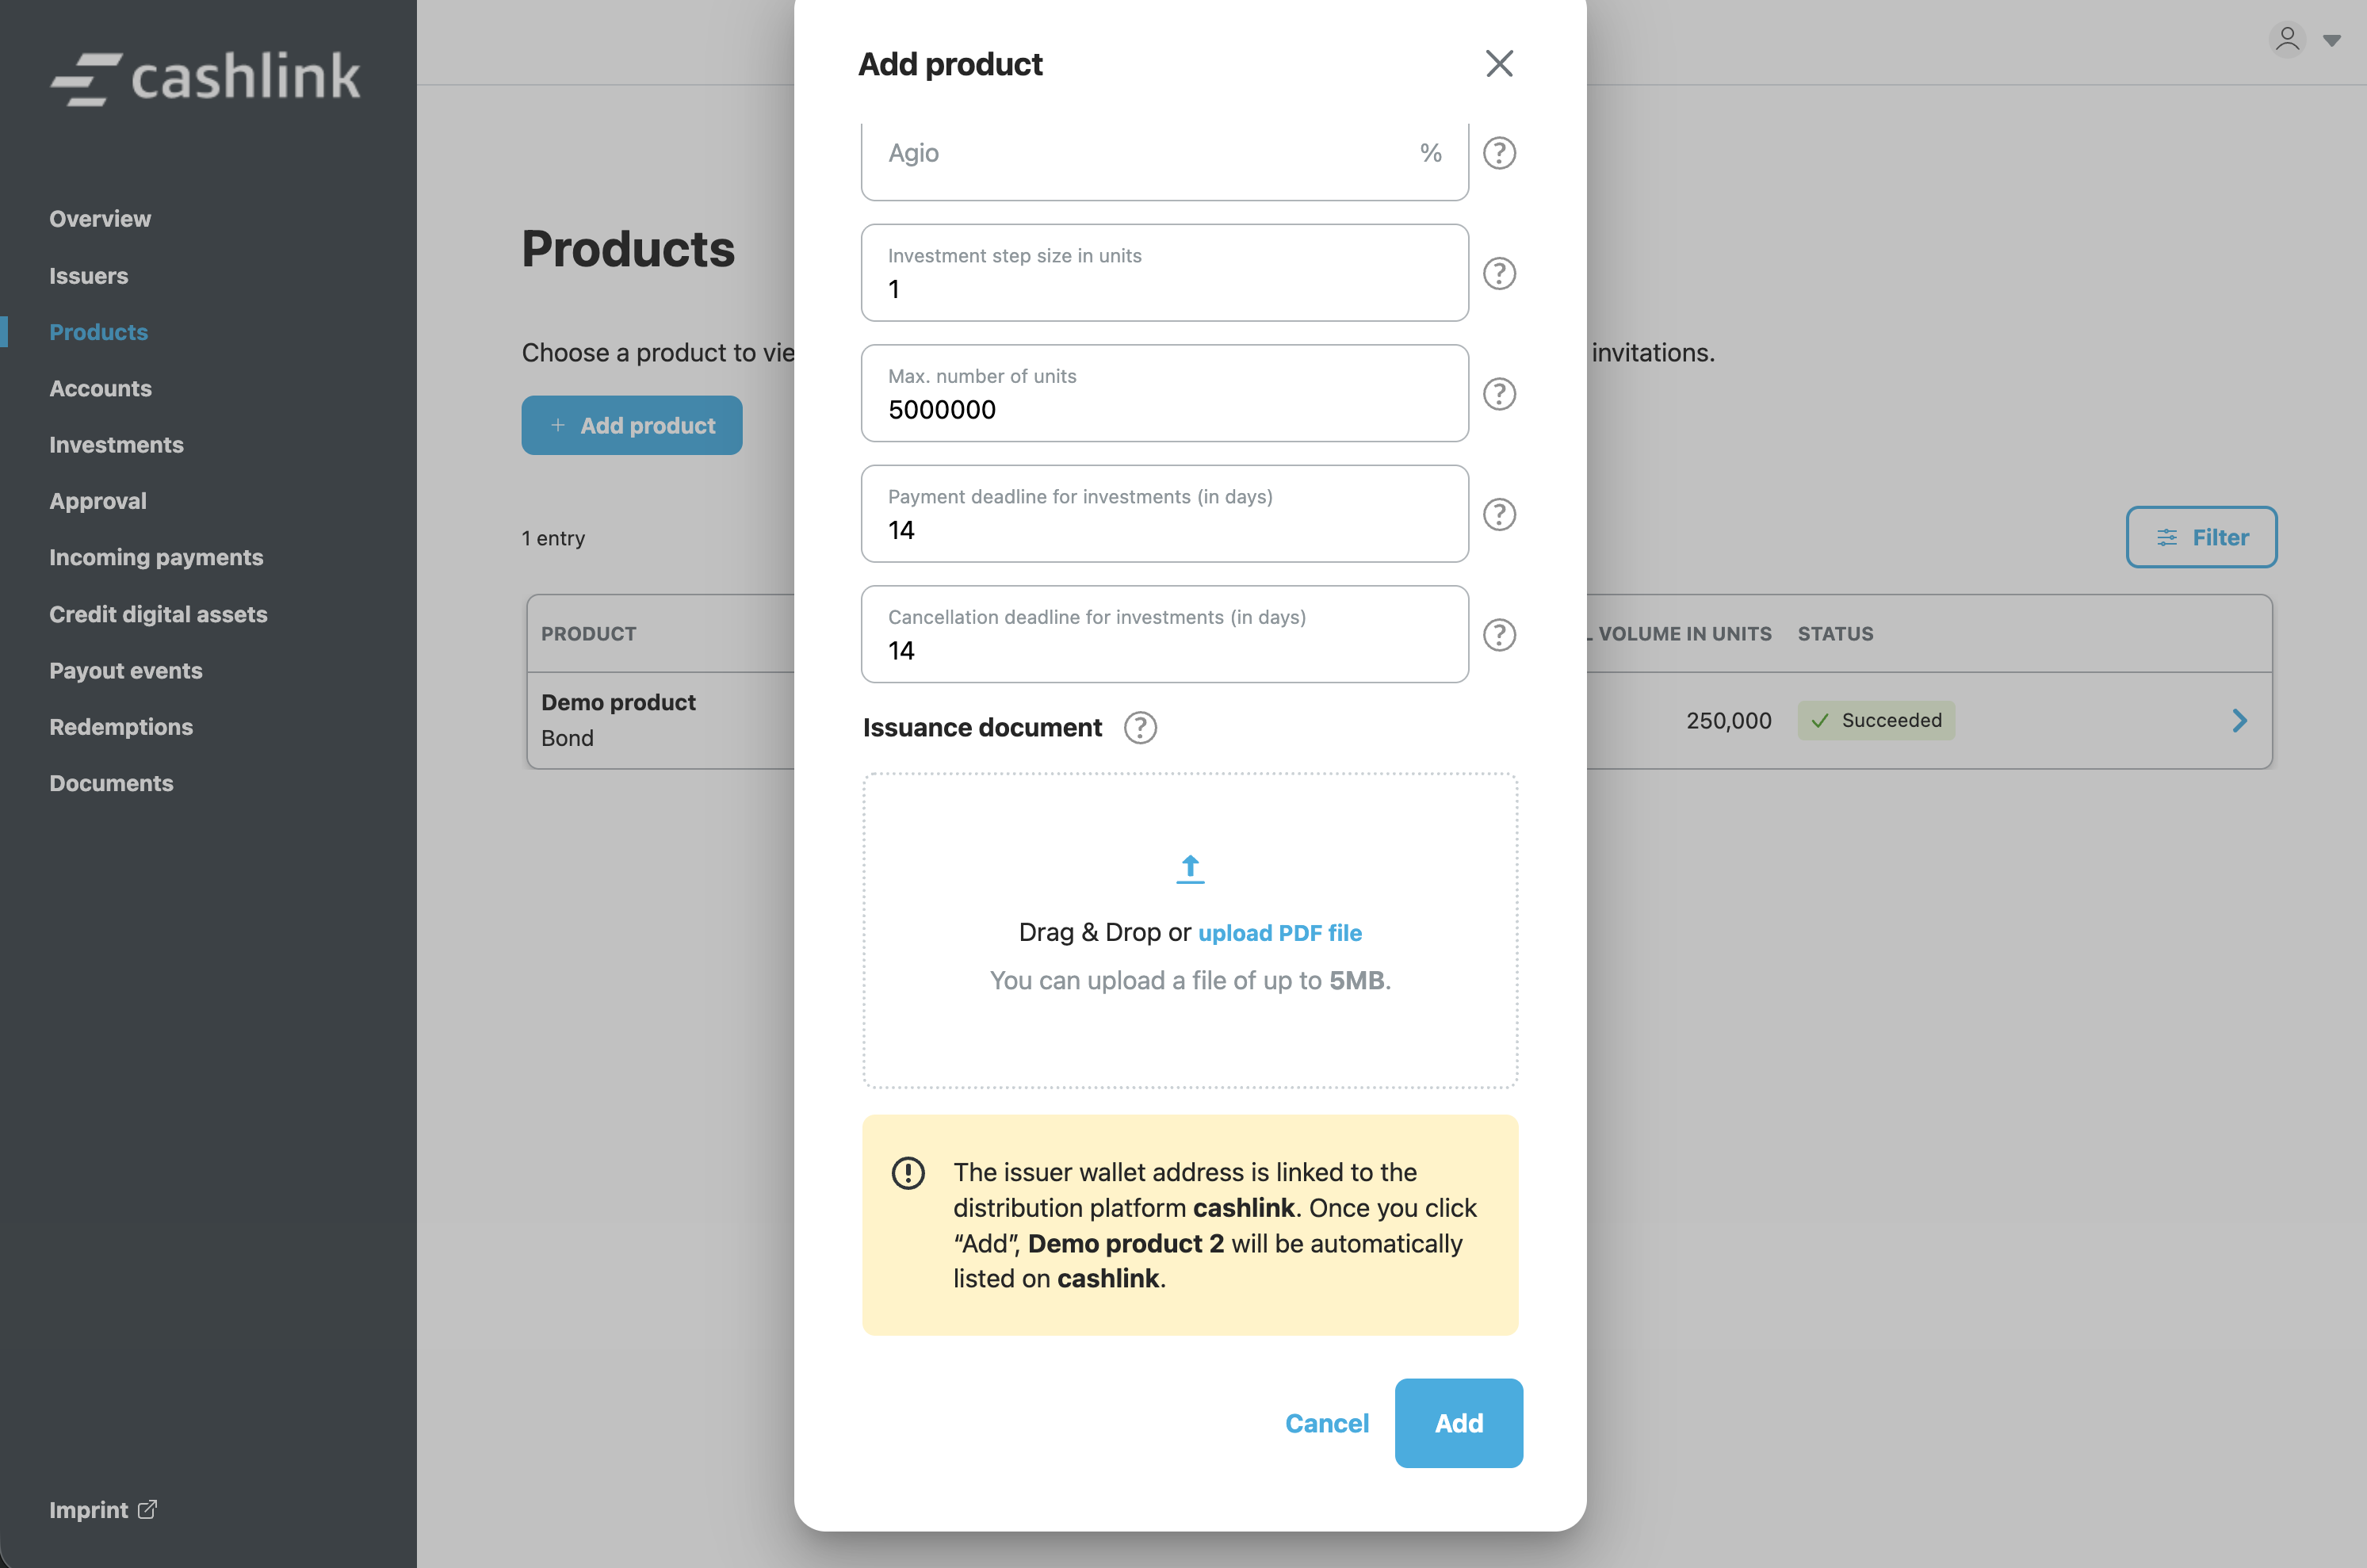Click the upload PDF file link
Image resolution: width=2367 pixels, height=1568 pixels.
click(x=1279, y=933)
